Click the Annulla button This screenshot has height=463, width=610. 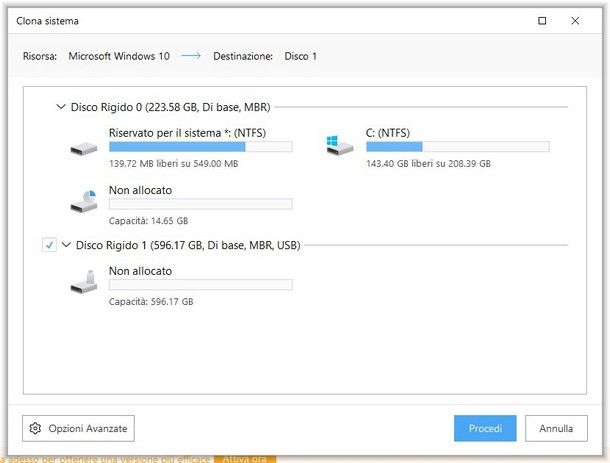(x=556, y=428)
